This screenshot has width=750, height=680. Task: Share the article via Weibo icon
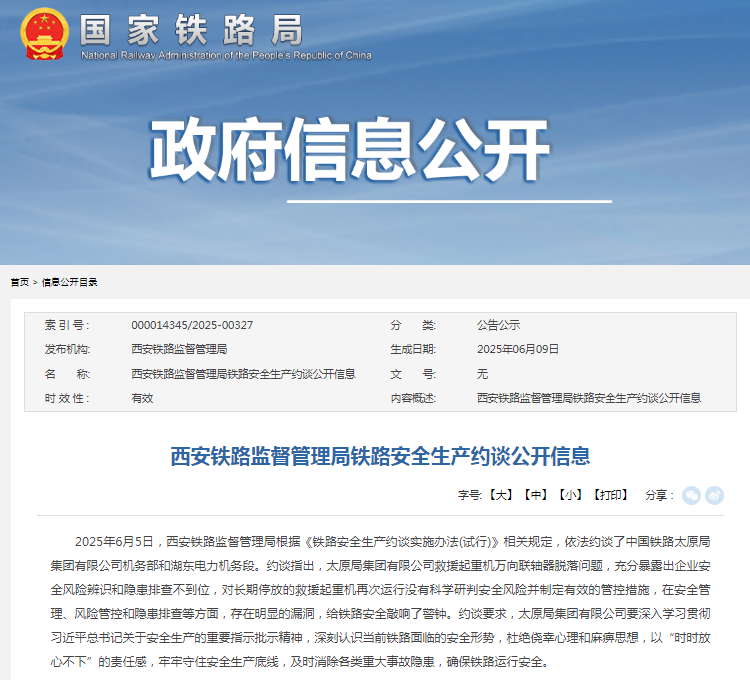coord(714,495)
